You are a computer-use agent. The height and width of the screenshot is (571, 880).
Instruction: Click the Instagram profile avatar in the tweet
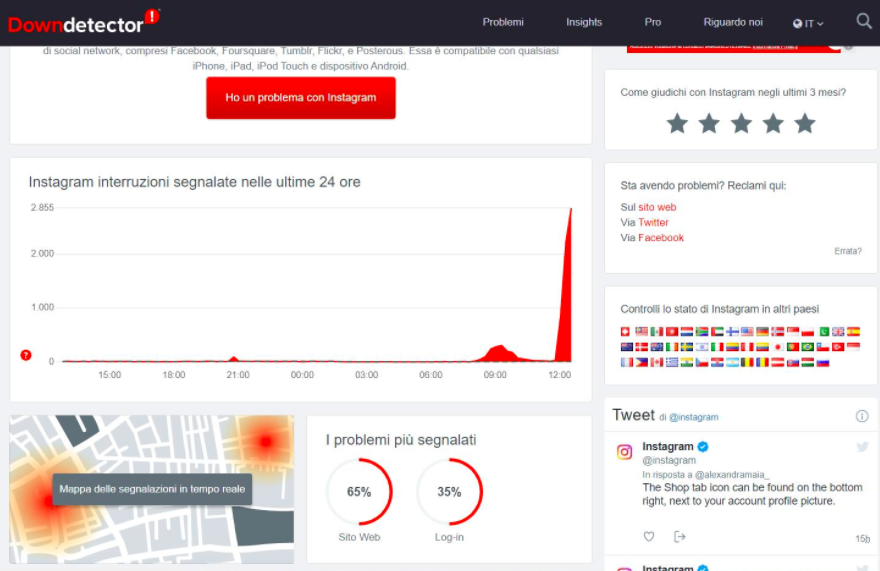tap(625, 452)
